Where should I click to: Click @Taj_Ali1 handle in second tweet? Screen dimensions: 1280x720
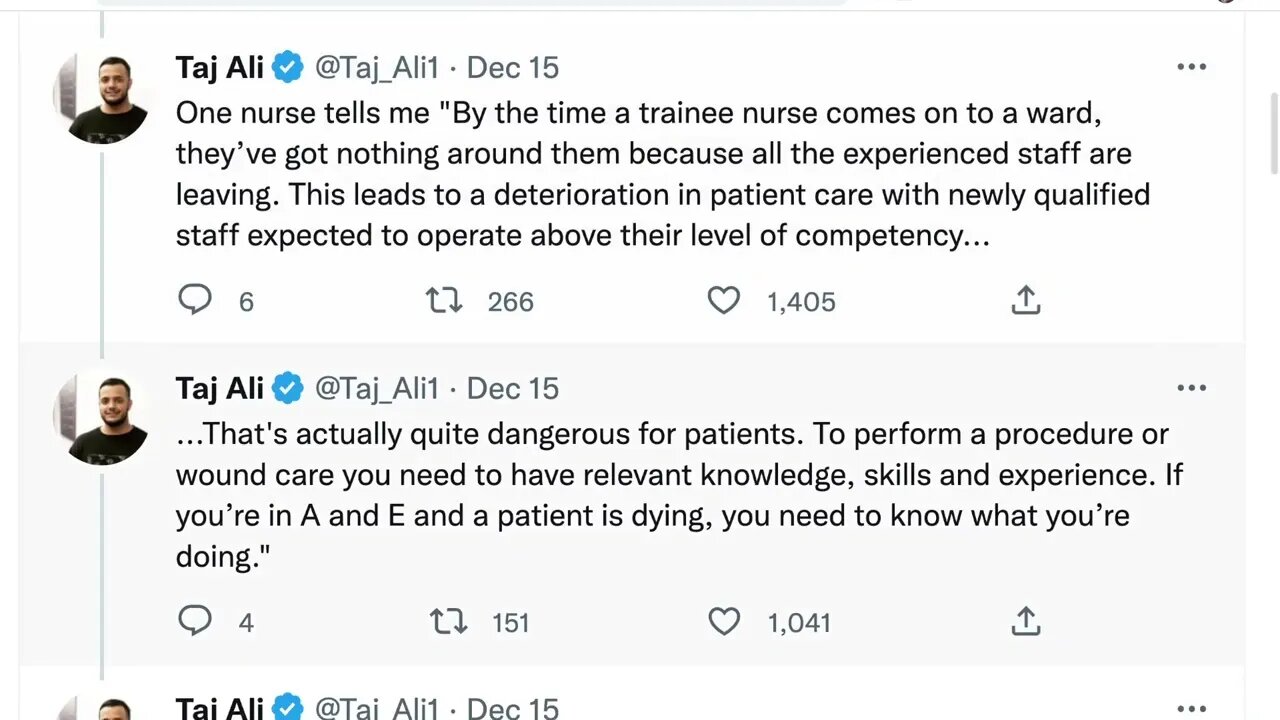point(377,388)
